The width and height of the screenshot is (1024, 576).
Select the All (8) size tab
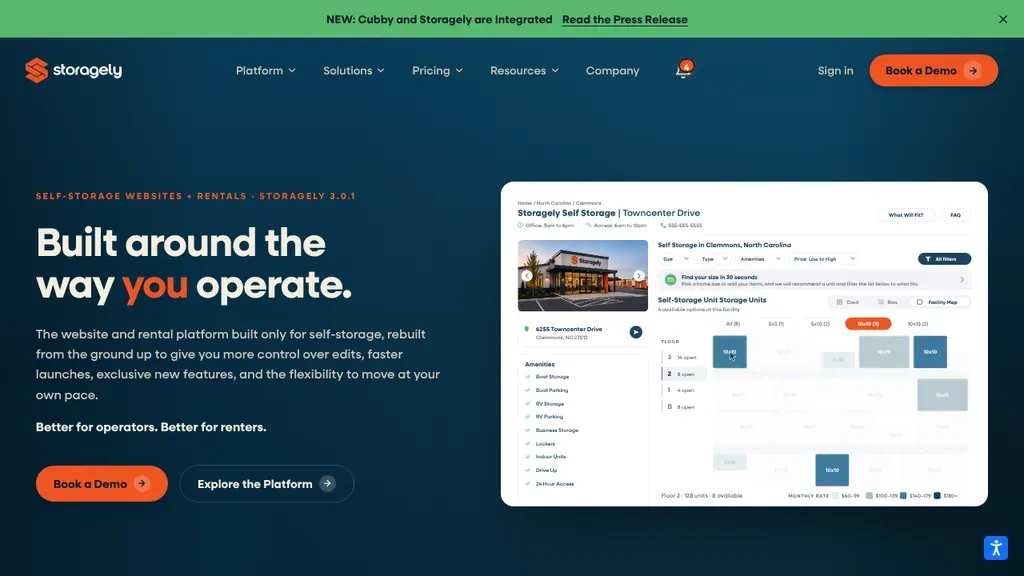click(x=733, y=324)
